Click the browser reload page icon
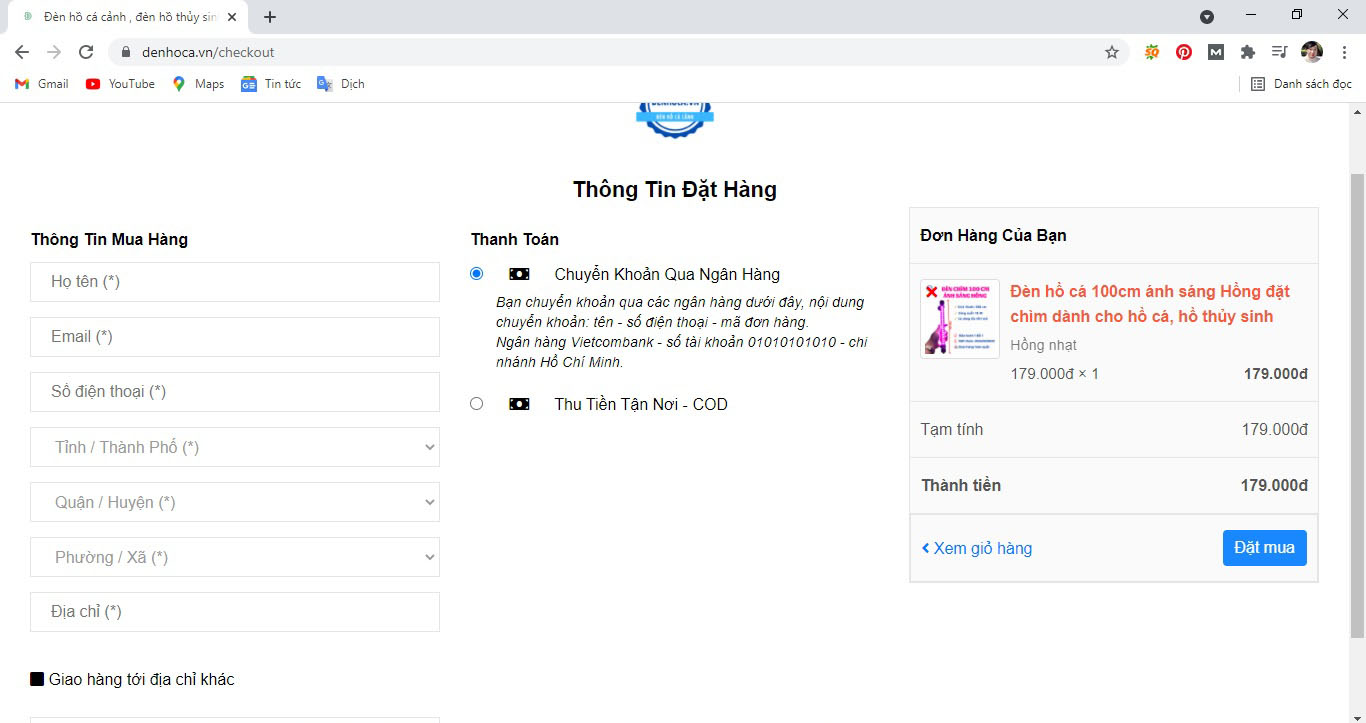The width and height of the screenshot is (1366, 723). click(86, 52)
